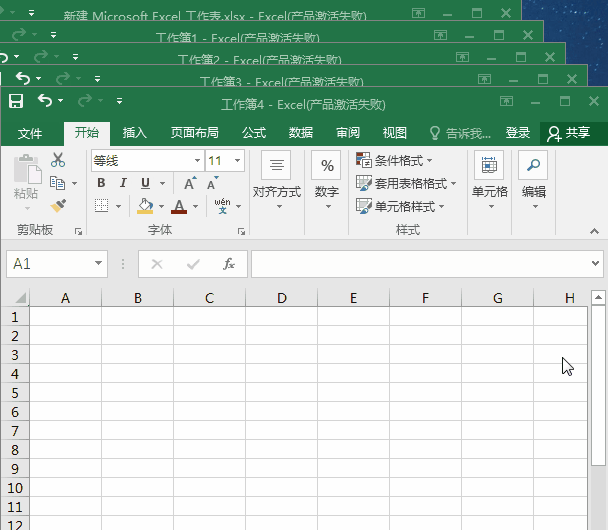The width and height of the screenshot is (608, 530).
Task: Open the clipboard (剪贴板) dialog launcher
Action: click(x=78, y=231)
